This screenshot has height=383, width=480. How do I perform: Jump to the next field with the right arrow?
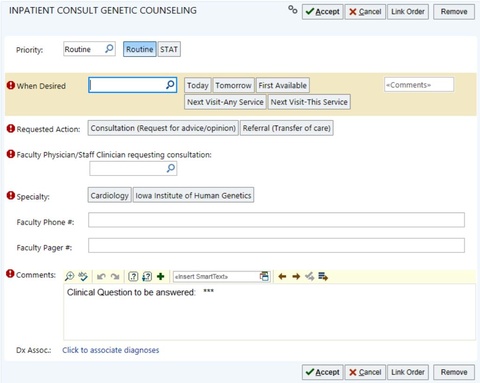pos(296,276)
